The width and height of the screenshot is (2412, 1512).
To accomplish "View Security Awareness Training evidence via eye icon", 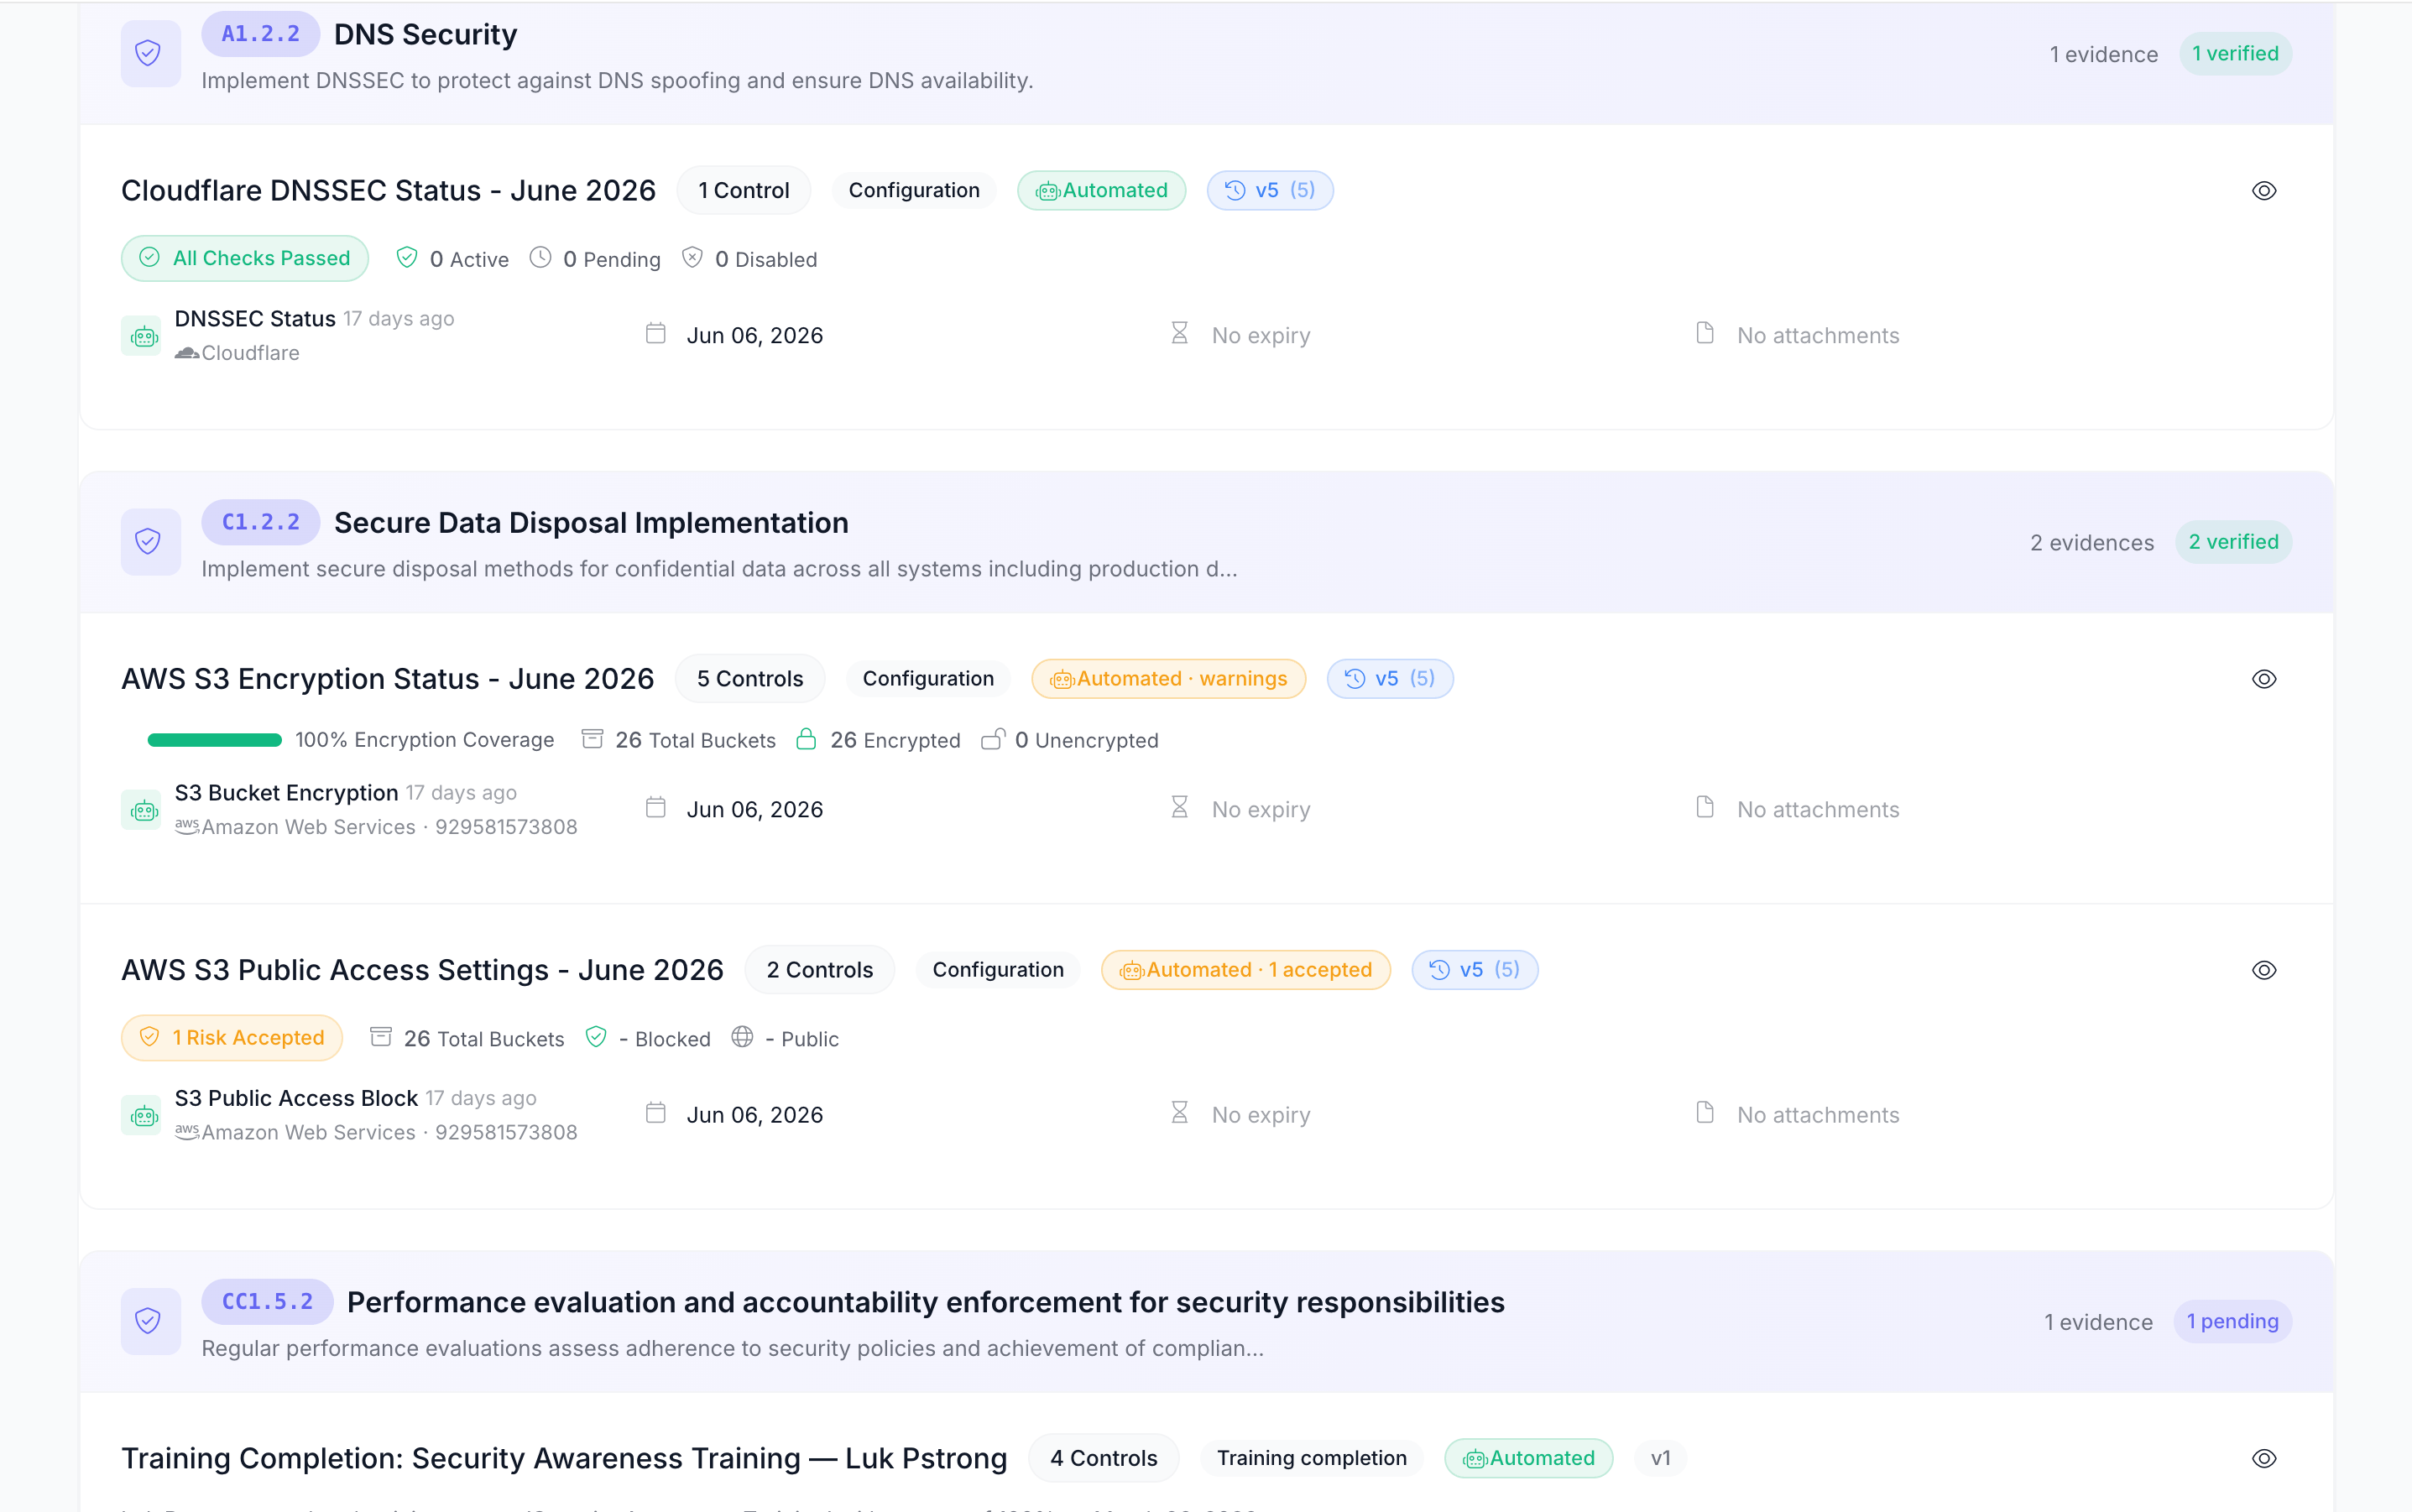I will point(2264,1459).
